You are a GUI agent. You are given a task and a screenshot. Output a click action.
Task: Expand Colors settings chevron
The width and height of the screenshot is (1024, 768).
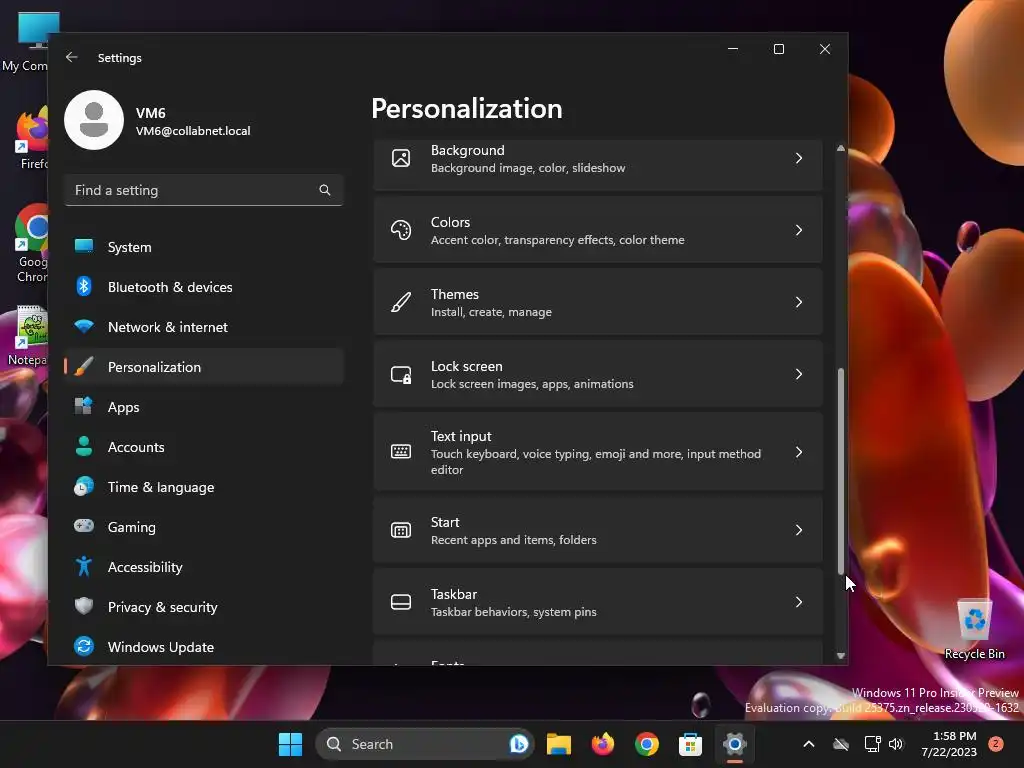pos(799,230)
